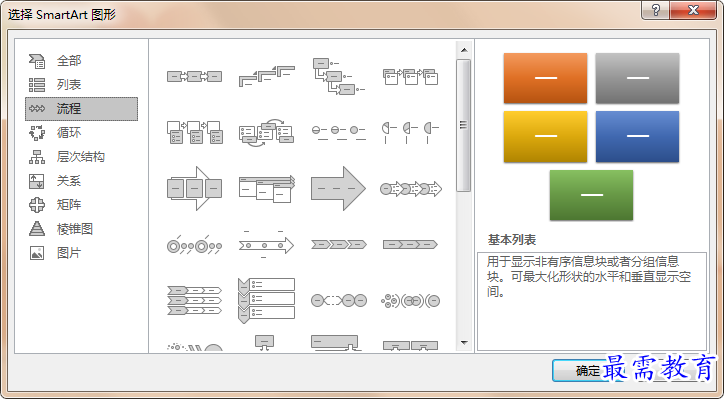
Task: Choose the step-up process layout with rising bent arrows
Action: 266,76
